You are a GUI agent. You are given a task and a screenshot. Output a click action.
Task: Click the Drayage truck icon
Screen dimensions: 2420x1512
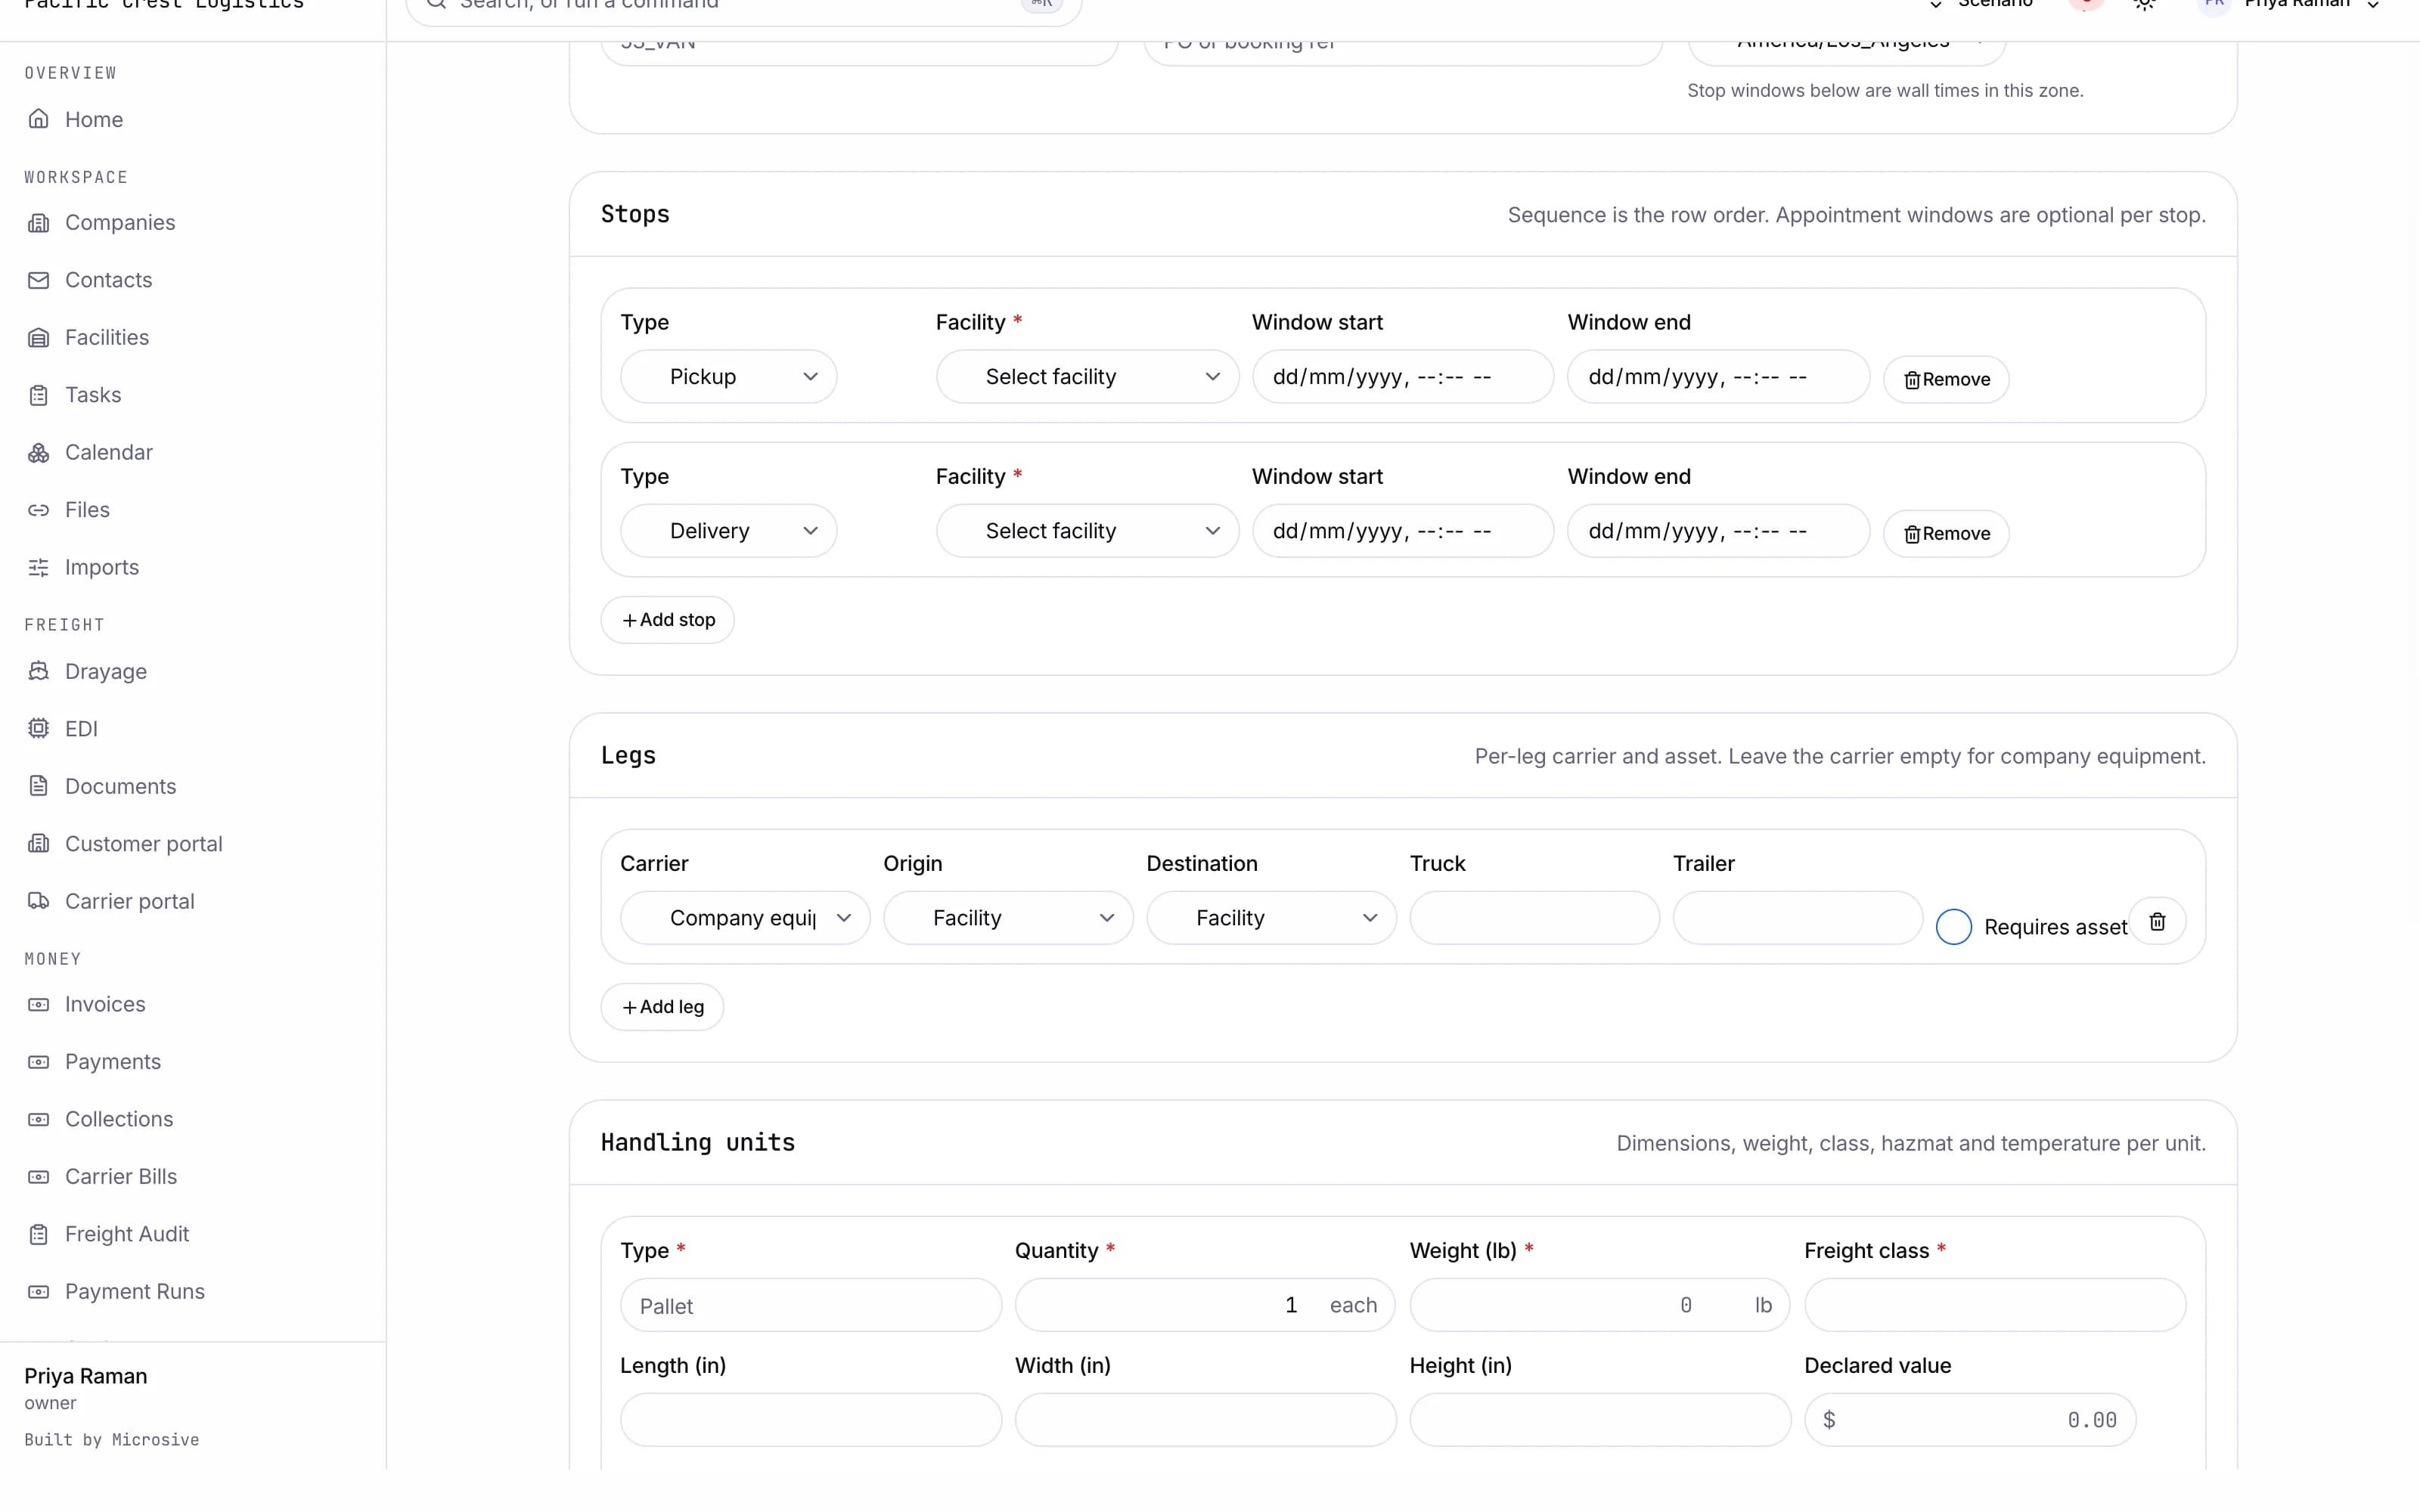click(38, 671)
